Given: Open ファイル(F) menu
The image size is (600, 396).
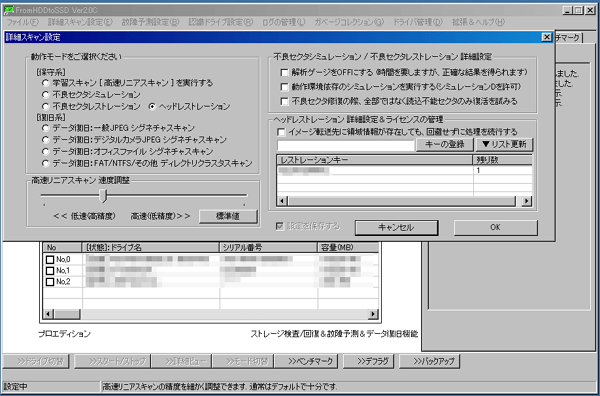Looking at the screenshot, I should click(x=23, y=22).
